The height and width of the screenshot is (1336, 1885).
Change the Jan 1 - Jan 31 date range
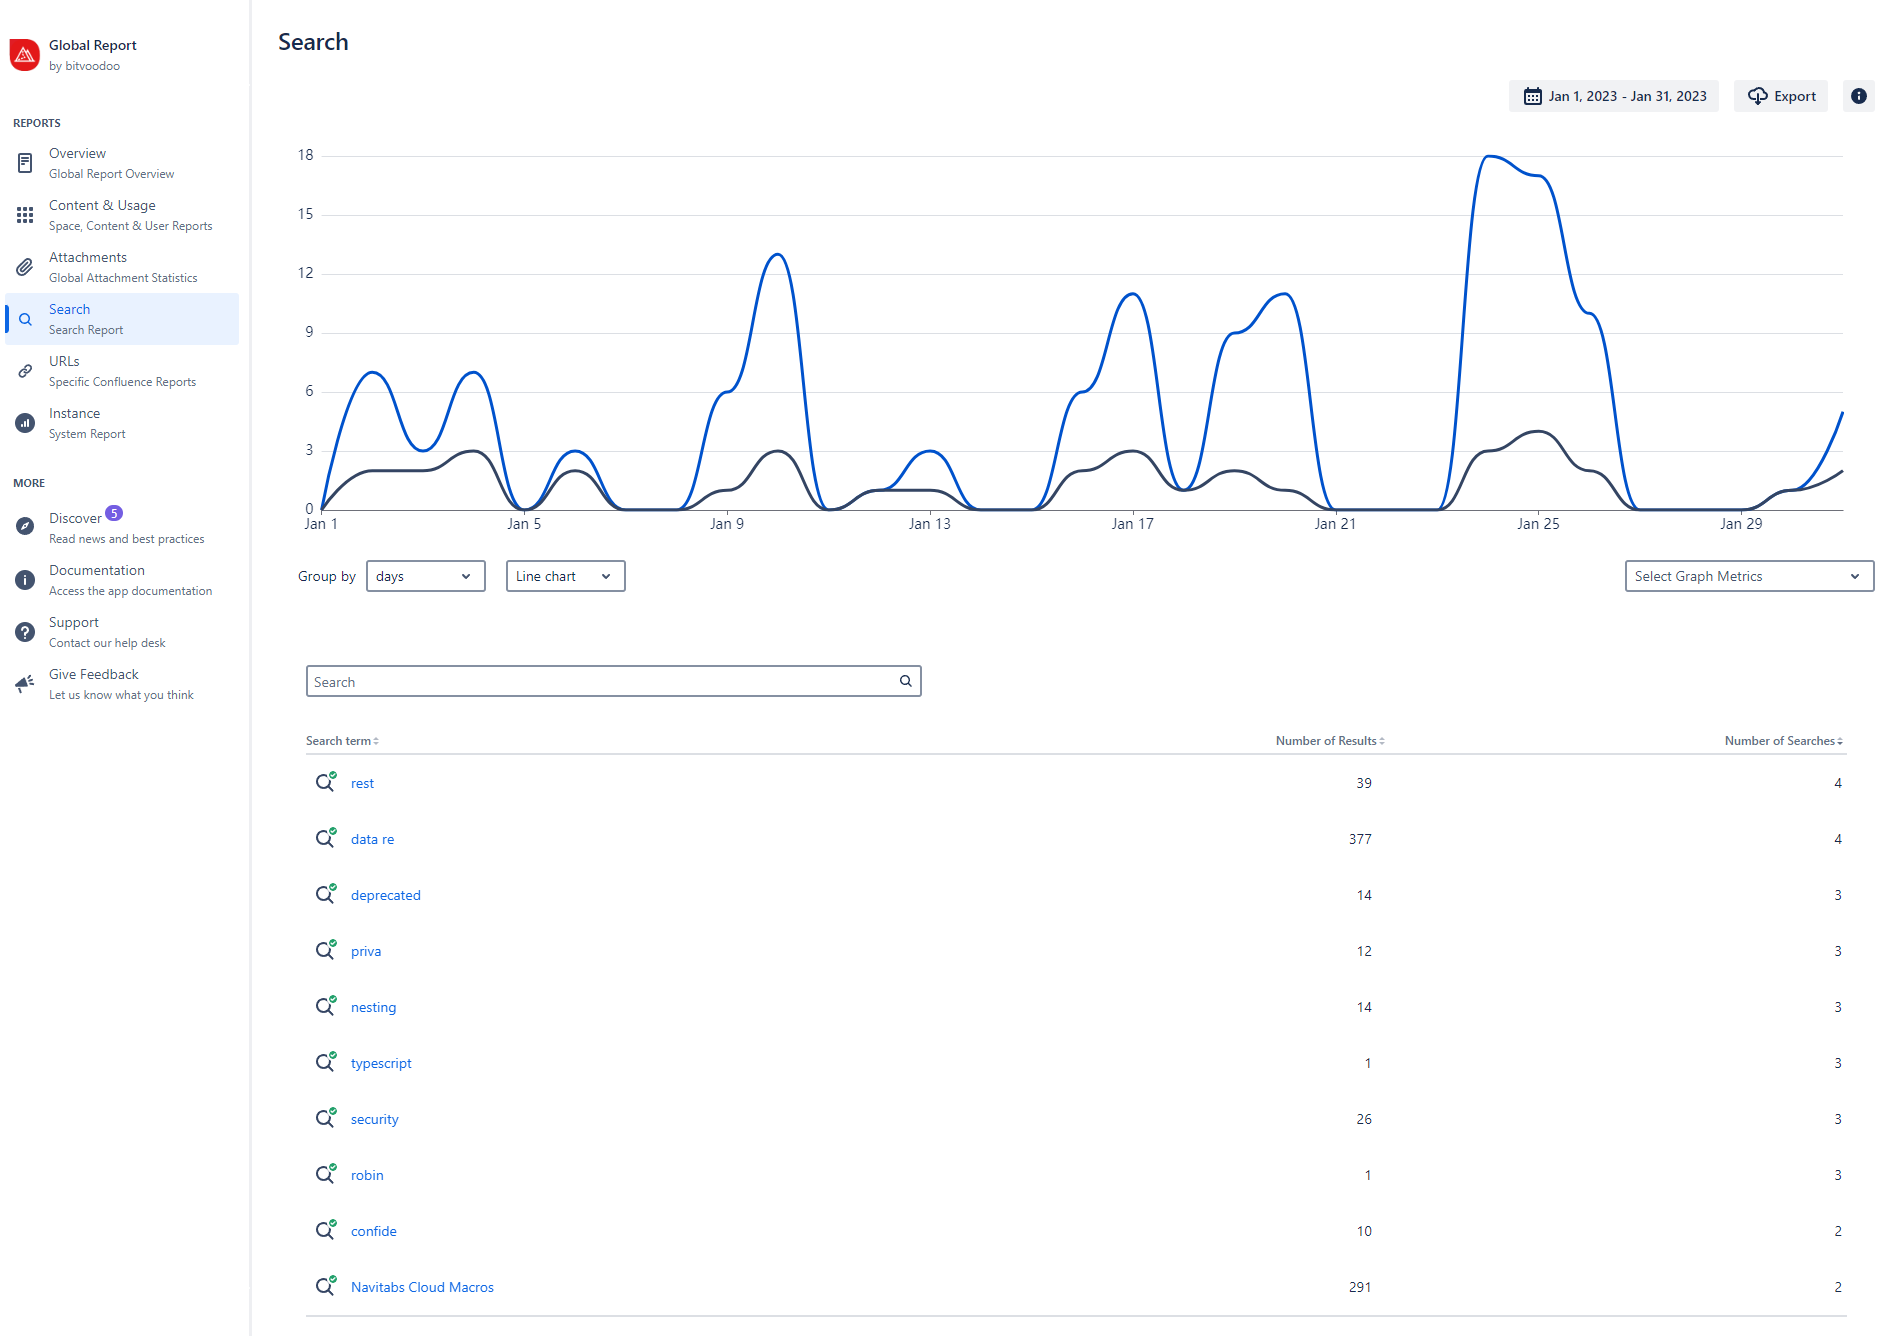click(1614, 96)
